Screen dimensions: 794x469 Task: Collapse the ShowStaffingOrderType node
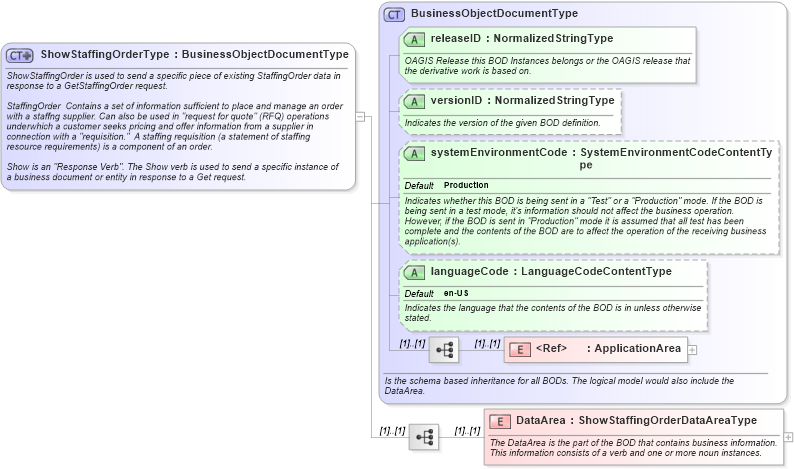[x=360, y=116]
